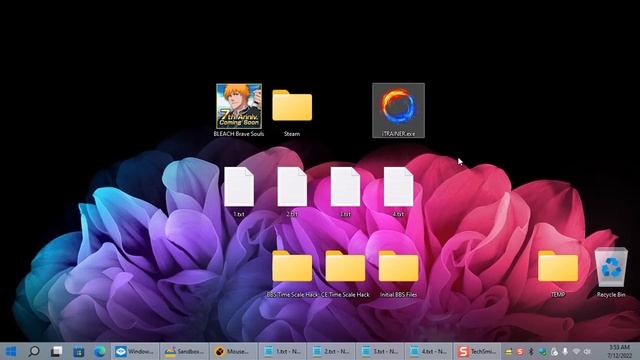Select the 1.txt file on desktop
Screen dimensions: 640x360
tap(239, 191)
